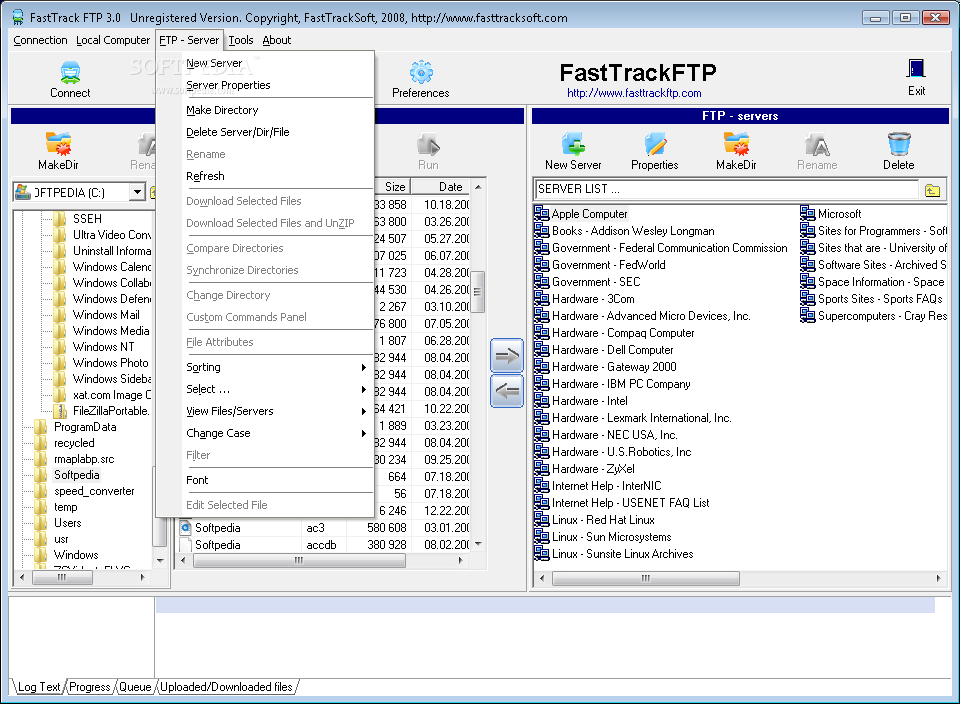Select speed_converter folder in tree
Viewport: 960px width, 704px height.
click(x=84, y=491)
